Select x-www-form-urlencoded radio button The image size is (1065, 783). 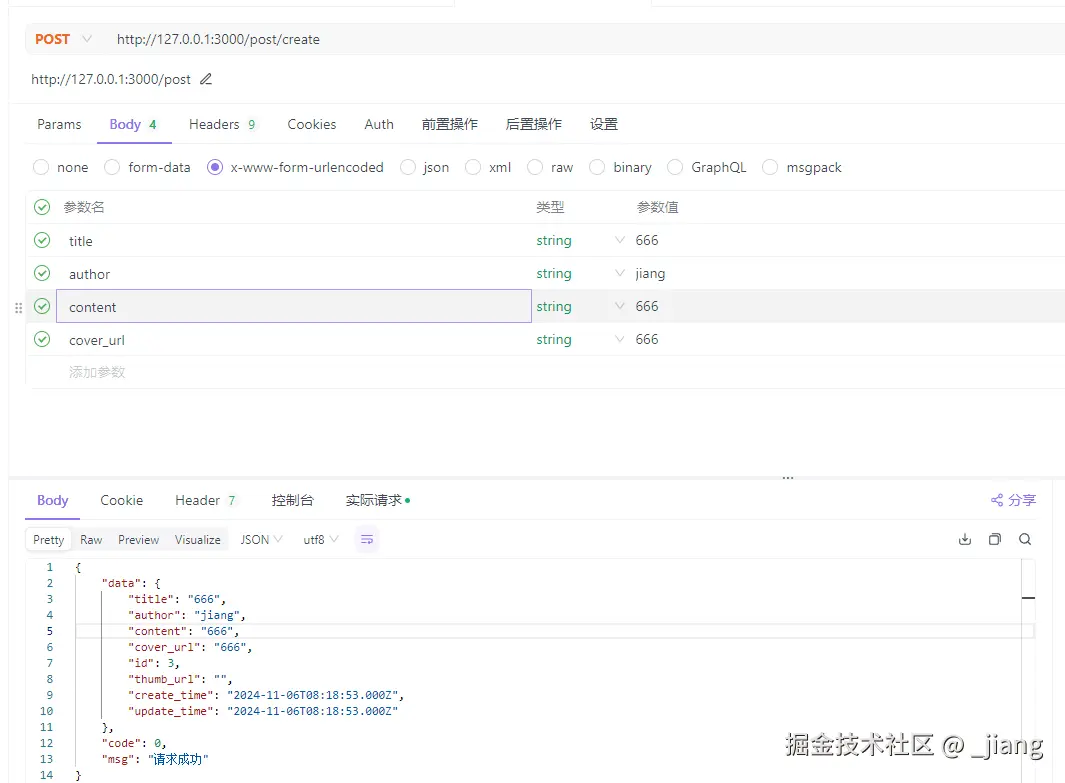(x=215, y=167)
